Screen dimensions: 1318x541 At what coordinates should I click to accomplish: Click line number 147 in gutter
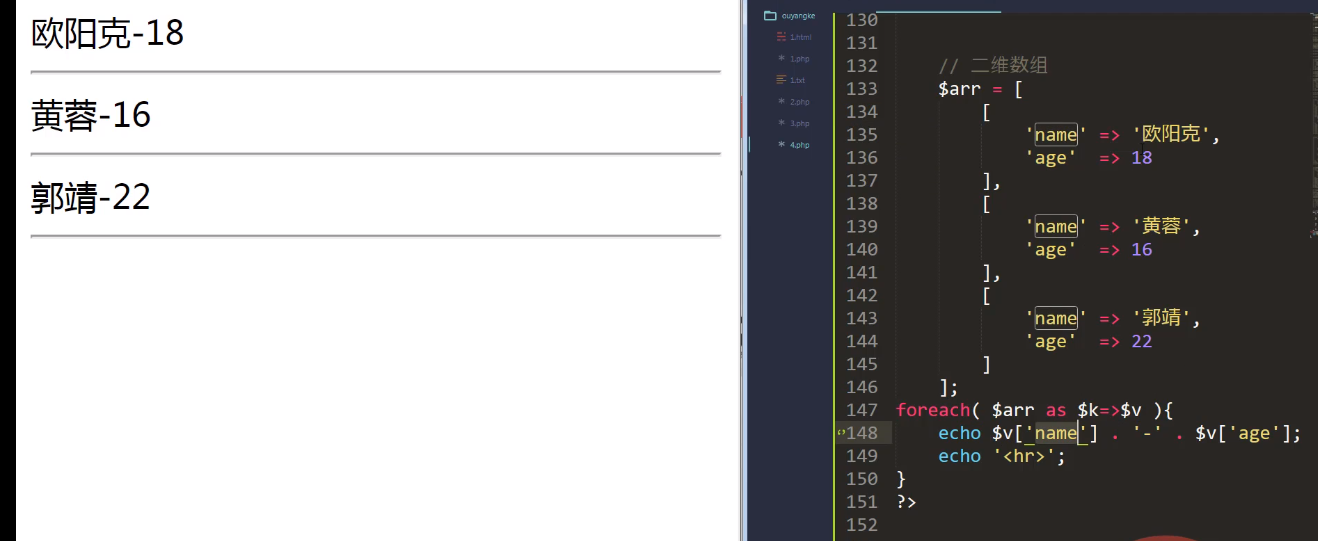click(x=861, y=410)
